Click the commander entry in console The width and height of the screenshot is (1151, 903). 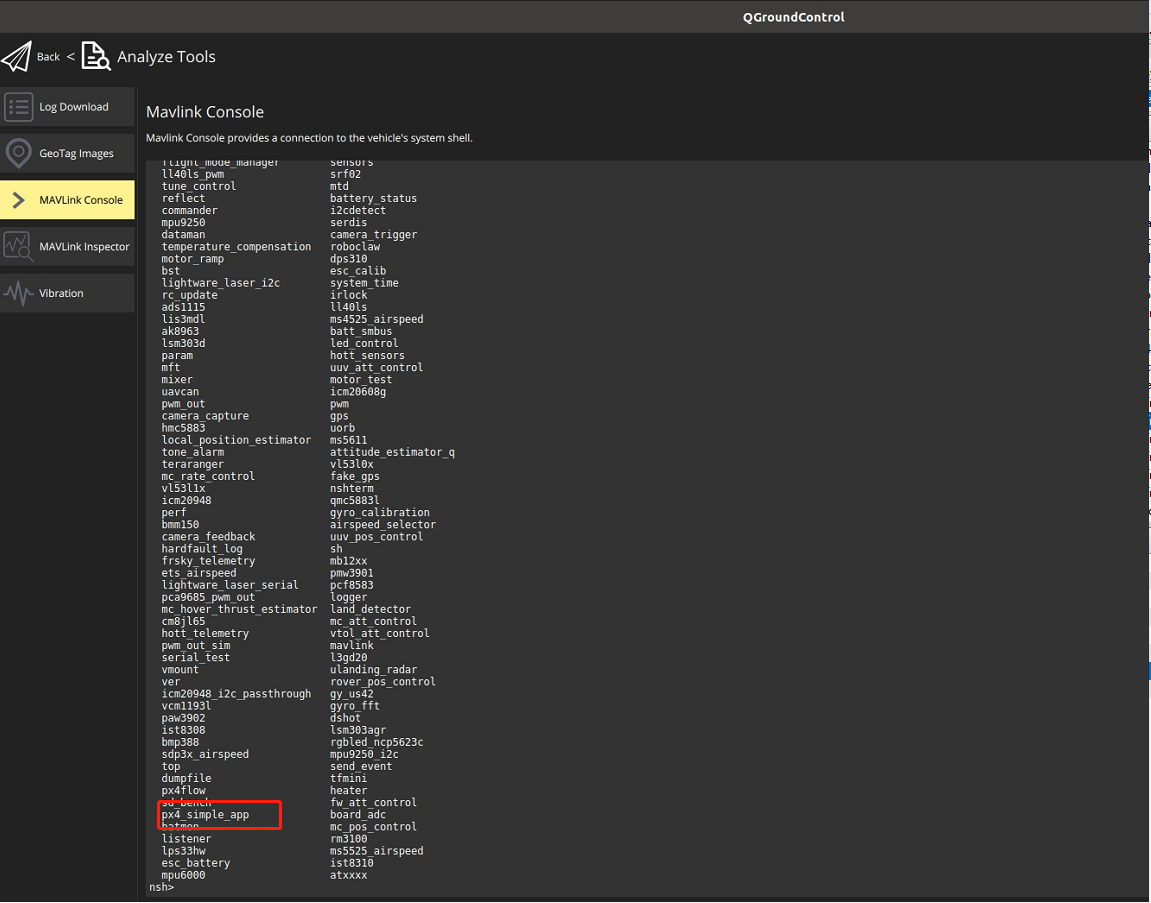point(189,211)
